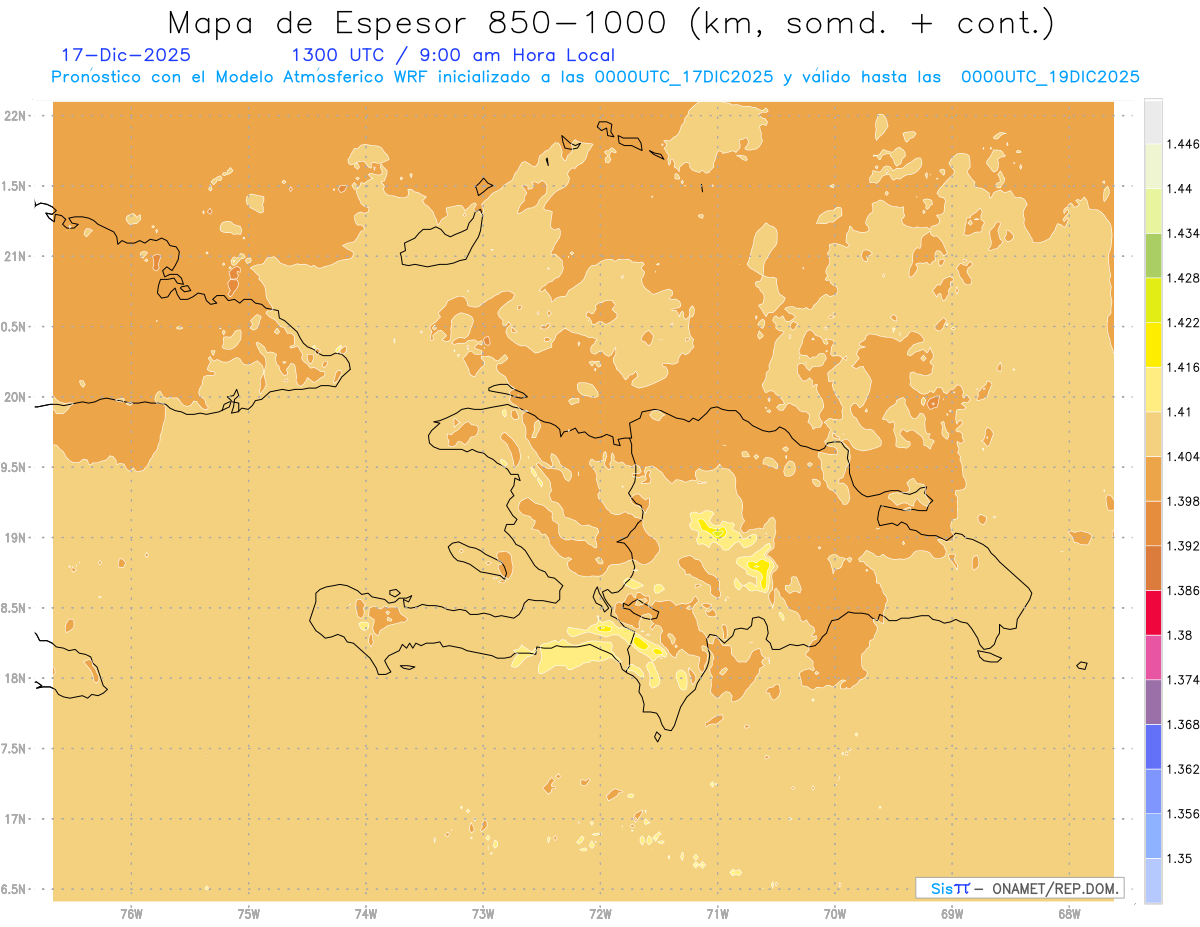Click the "ONAMET/REP.DOM." credit label
The width and height of the screenshot is (1200, 927).
point(1054,888)
